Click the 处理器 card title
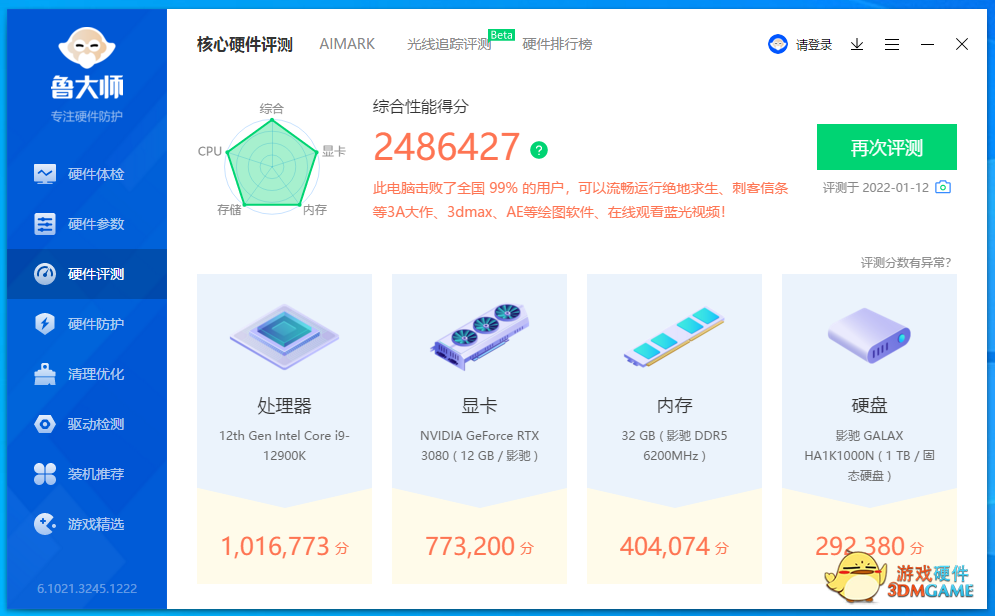The width and height of the screenshot is (995, 616). click(284, 405)
